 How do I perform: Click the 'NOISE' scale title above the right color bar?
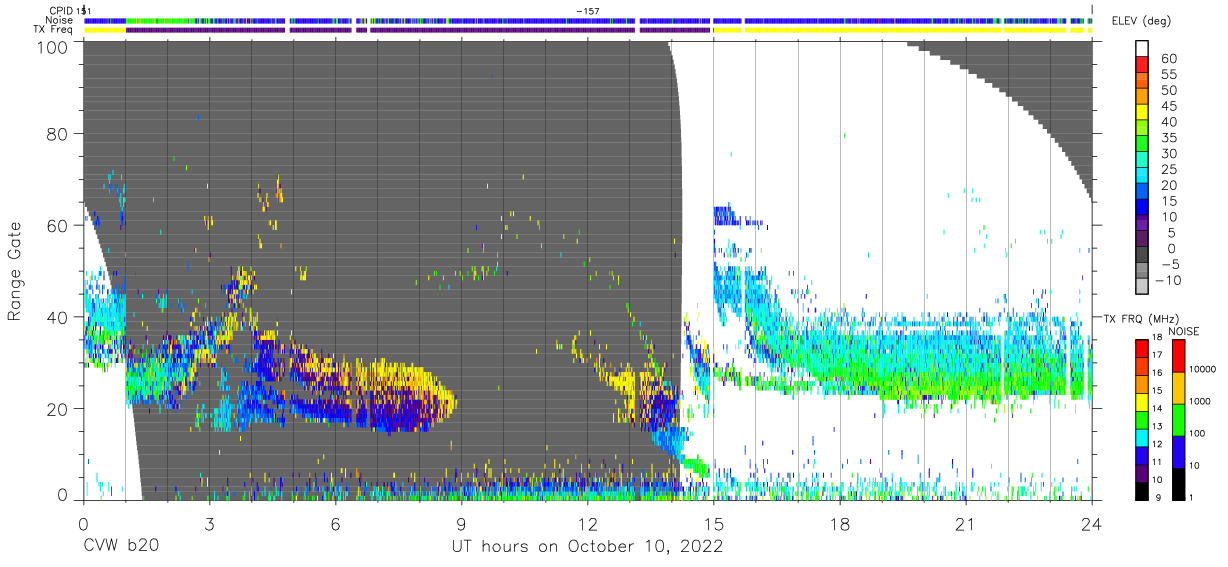click(x=1186, y=331)
